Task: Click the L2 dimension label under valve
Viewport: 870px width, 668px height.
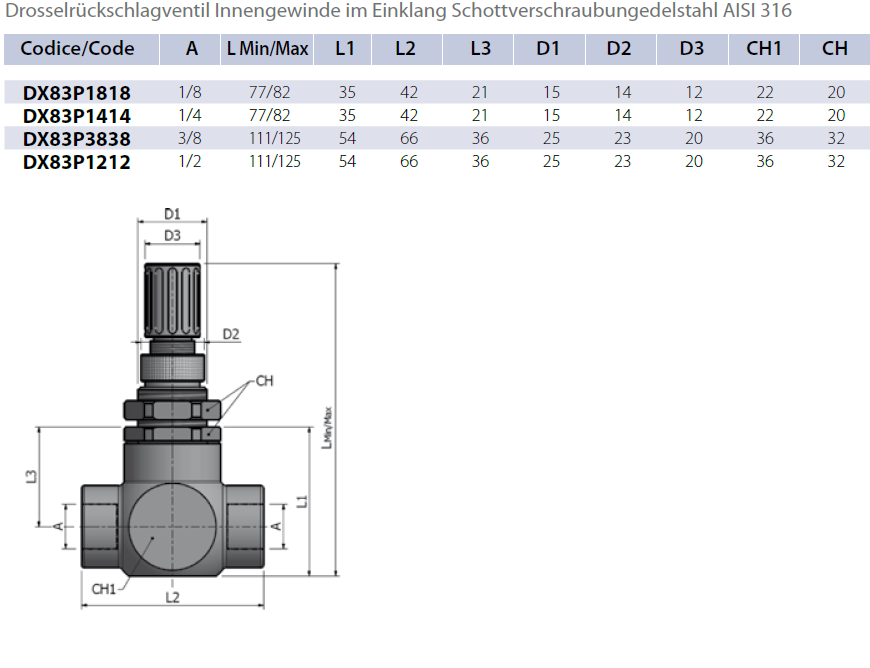Action: (x=172, y=597)
